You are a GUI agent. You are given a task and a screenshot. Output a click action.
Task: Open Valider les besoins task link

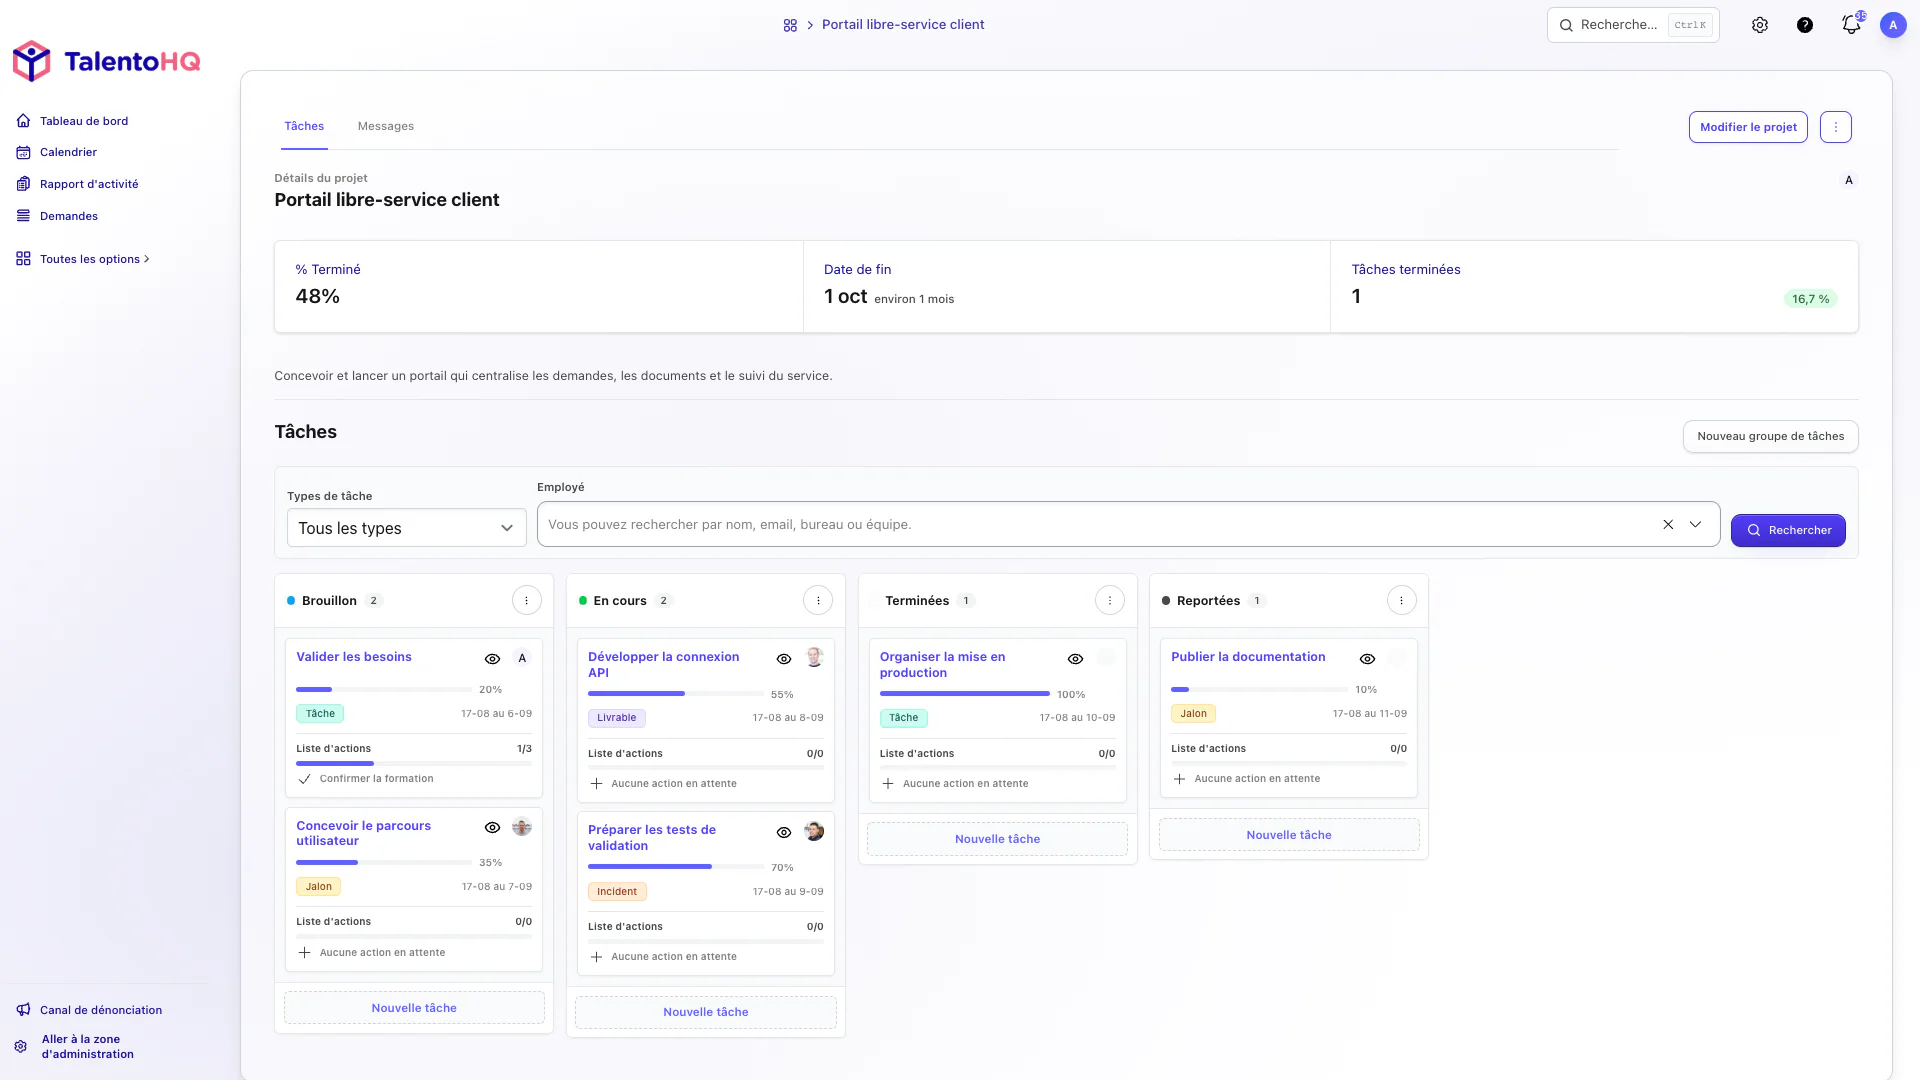pyautogui.click(x=354, y=657)
